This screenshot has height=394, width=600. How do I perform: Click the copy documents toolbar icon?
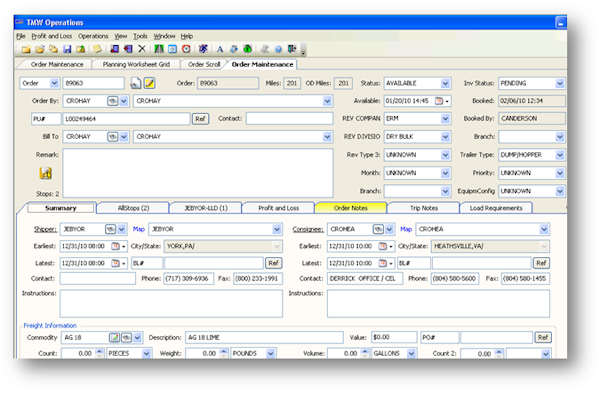54,49
